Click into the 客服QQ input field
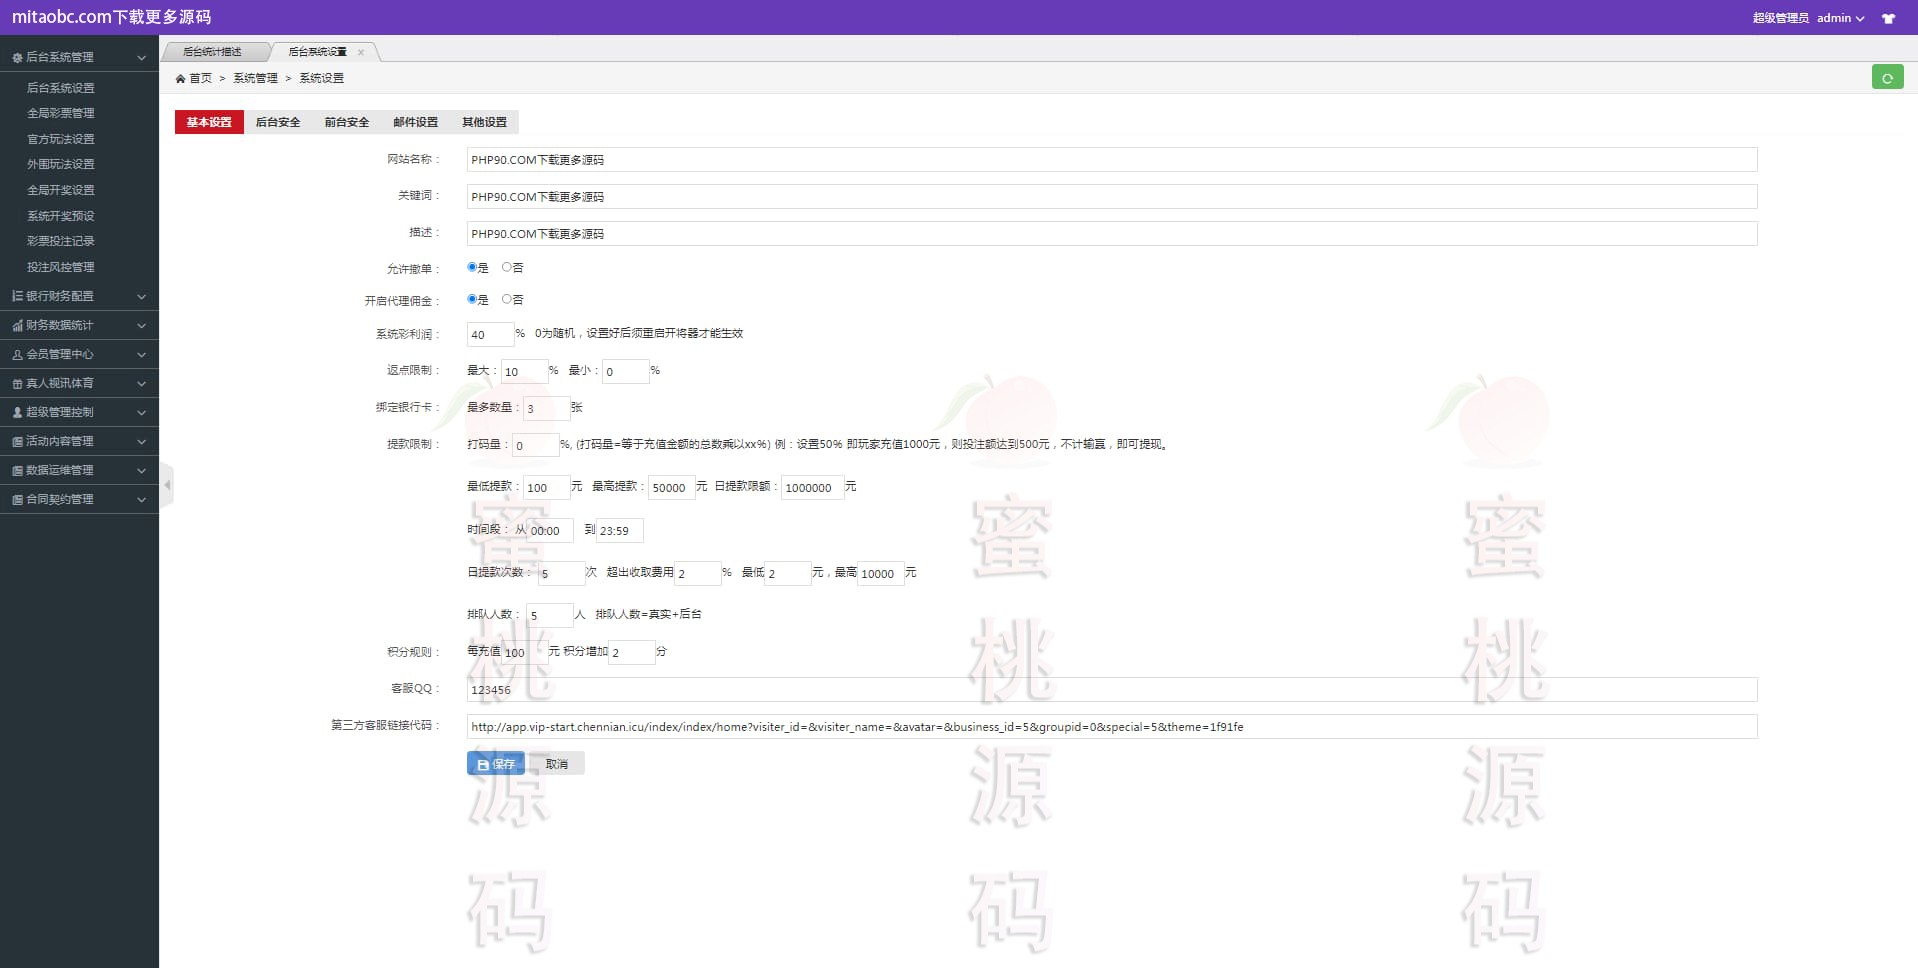Viewport: 1918px width, 968px height. [x=1110, y=690]
